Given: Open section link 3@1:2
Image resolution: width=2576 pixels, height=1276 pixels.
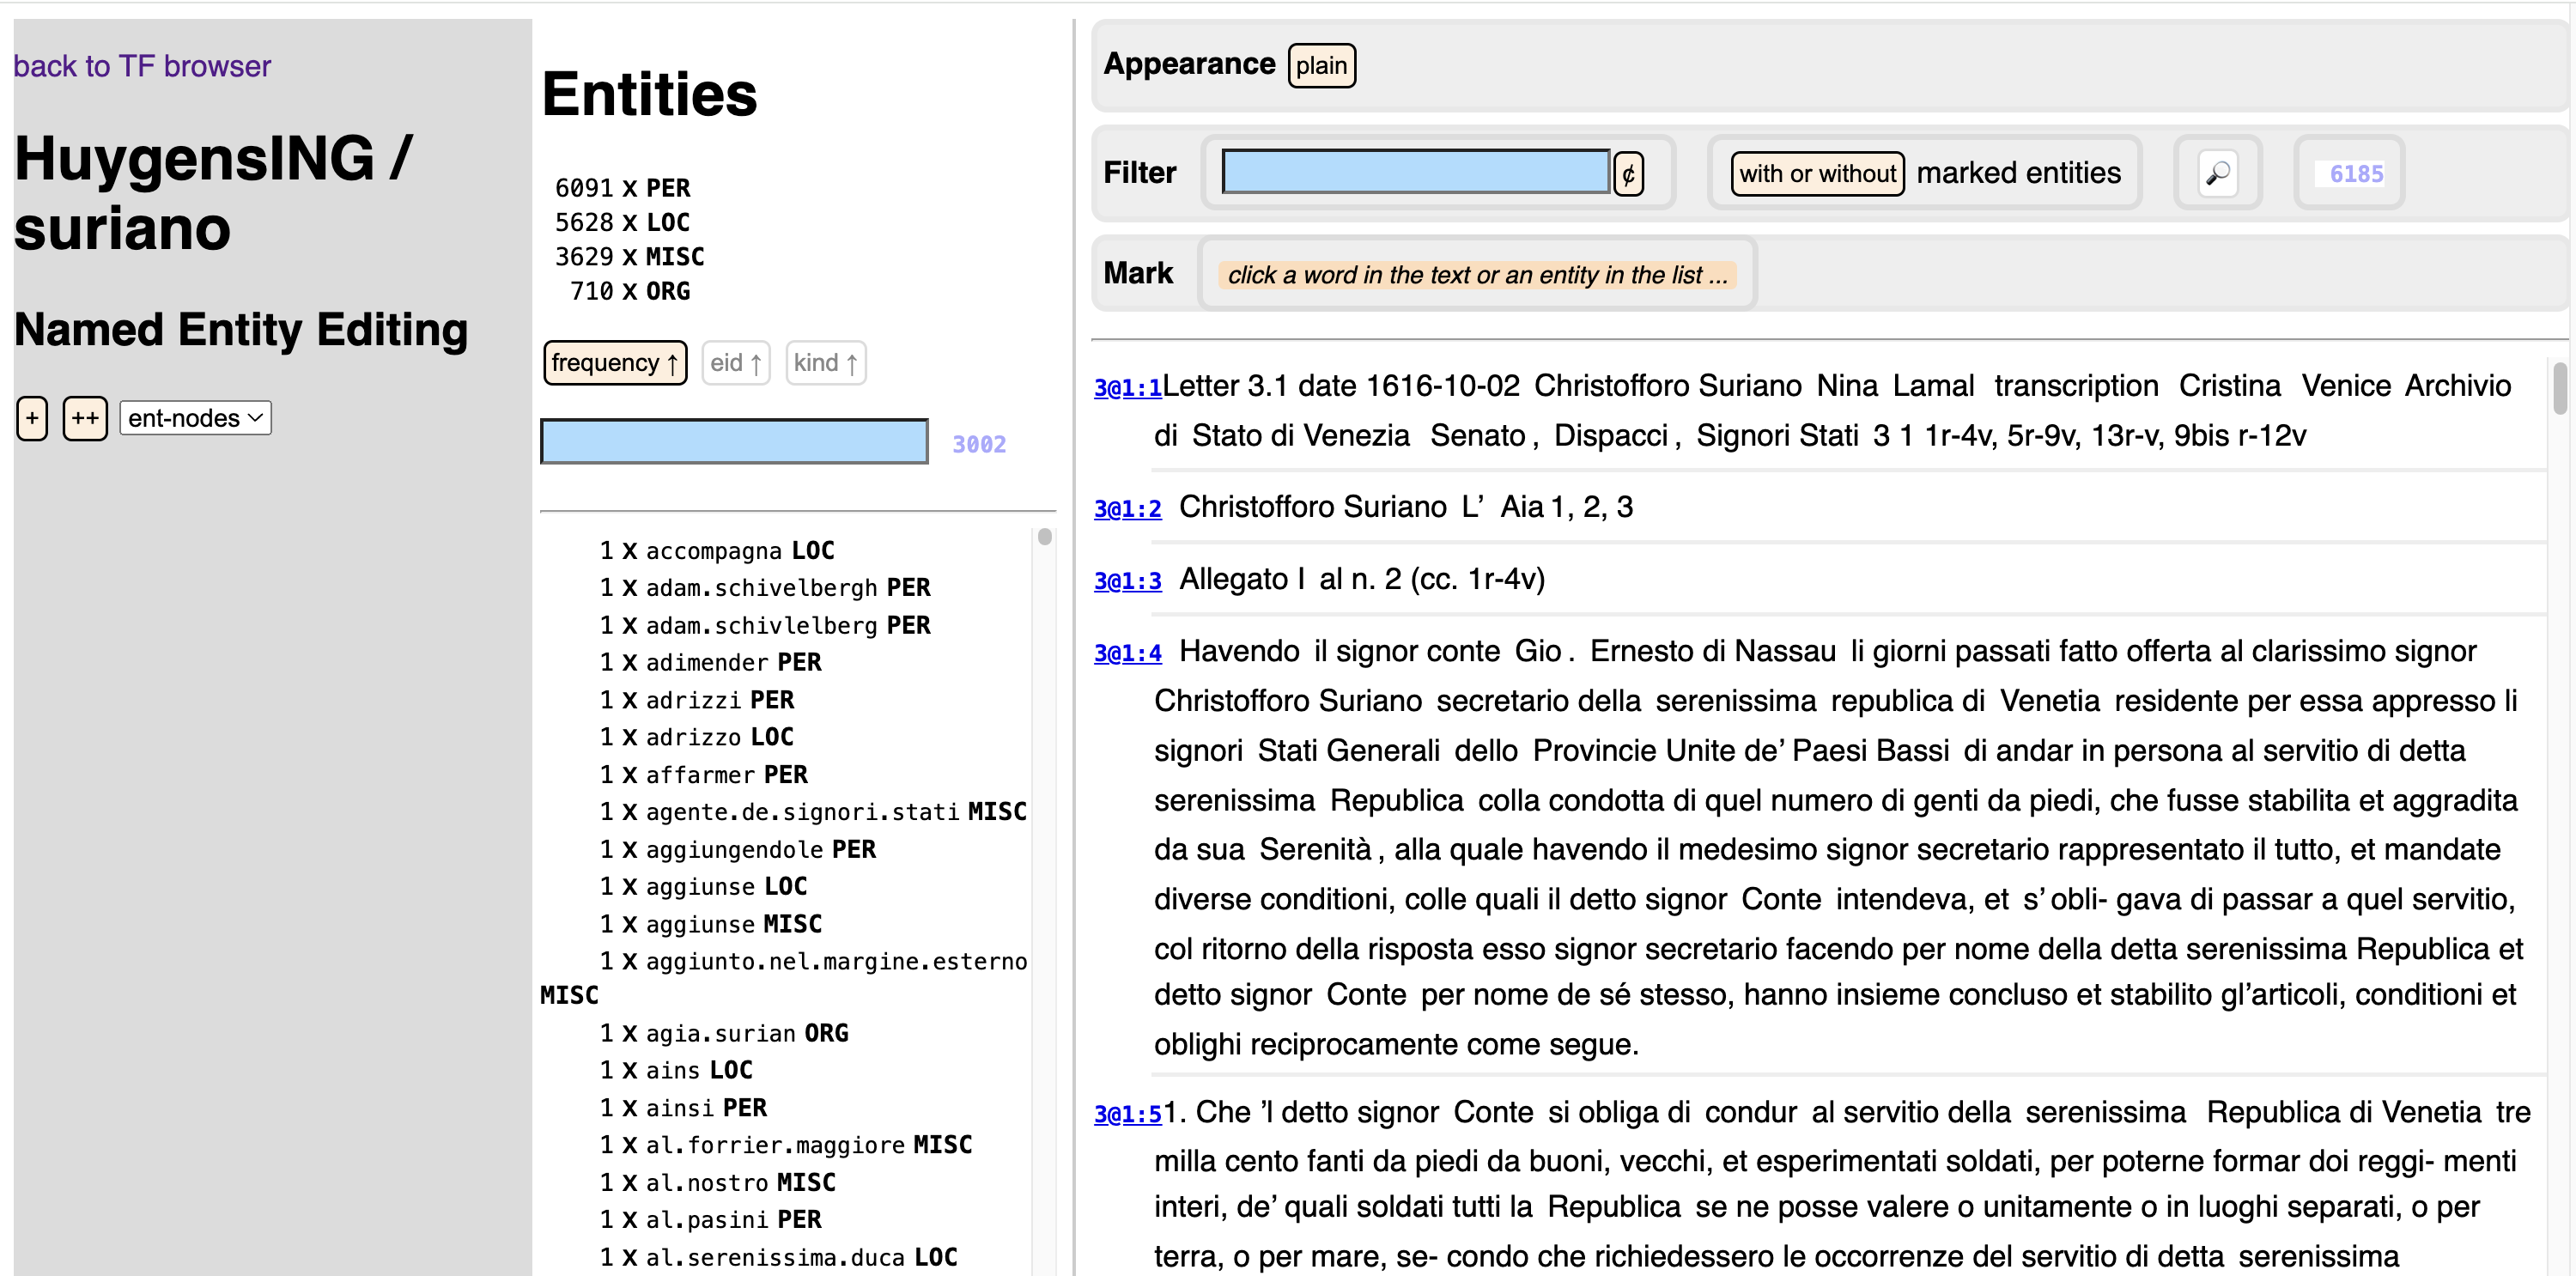Looking at the screenshot, I should [x=1127, y=508].
